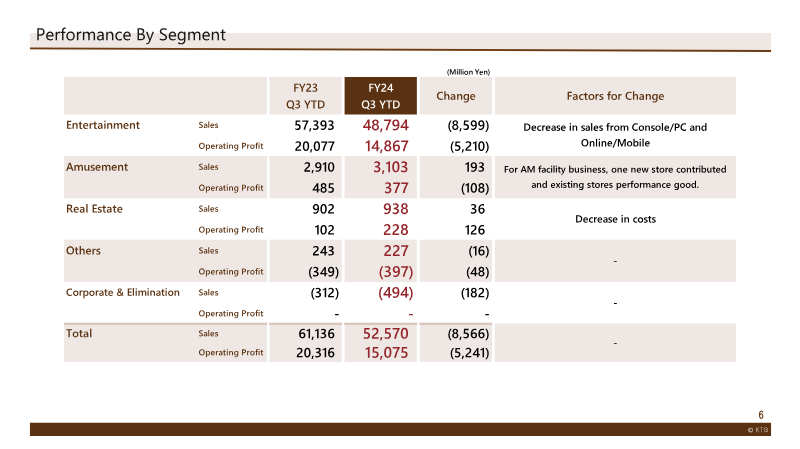Click the Real Estate row label
Viewport: 800px width, 449px height.
pyautogui.click(x=94, y=209)
